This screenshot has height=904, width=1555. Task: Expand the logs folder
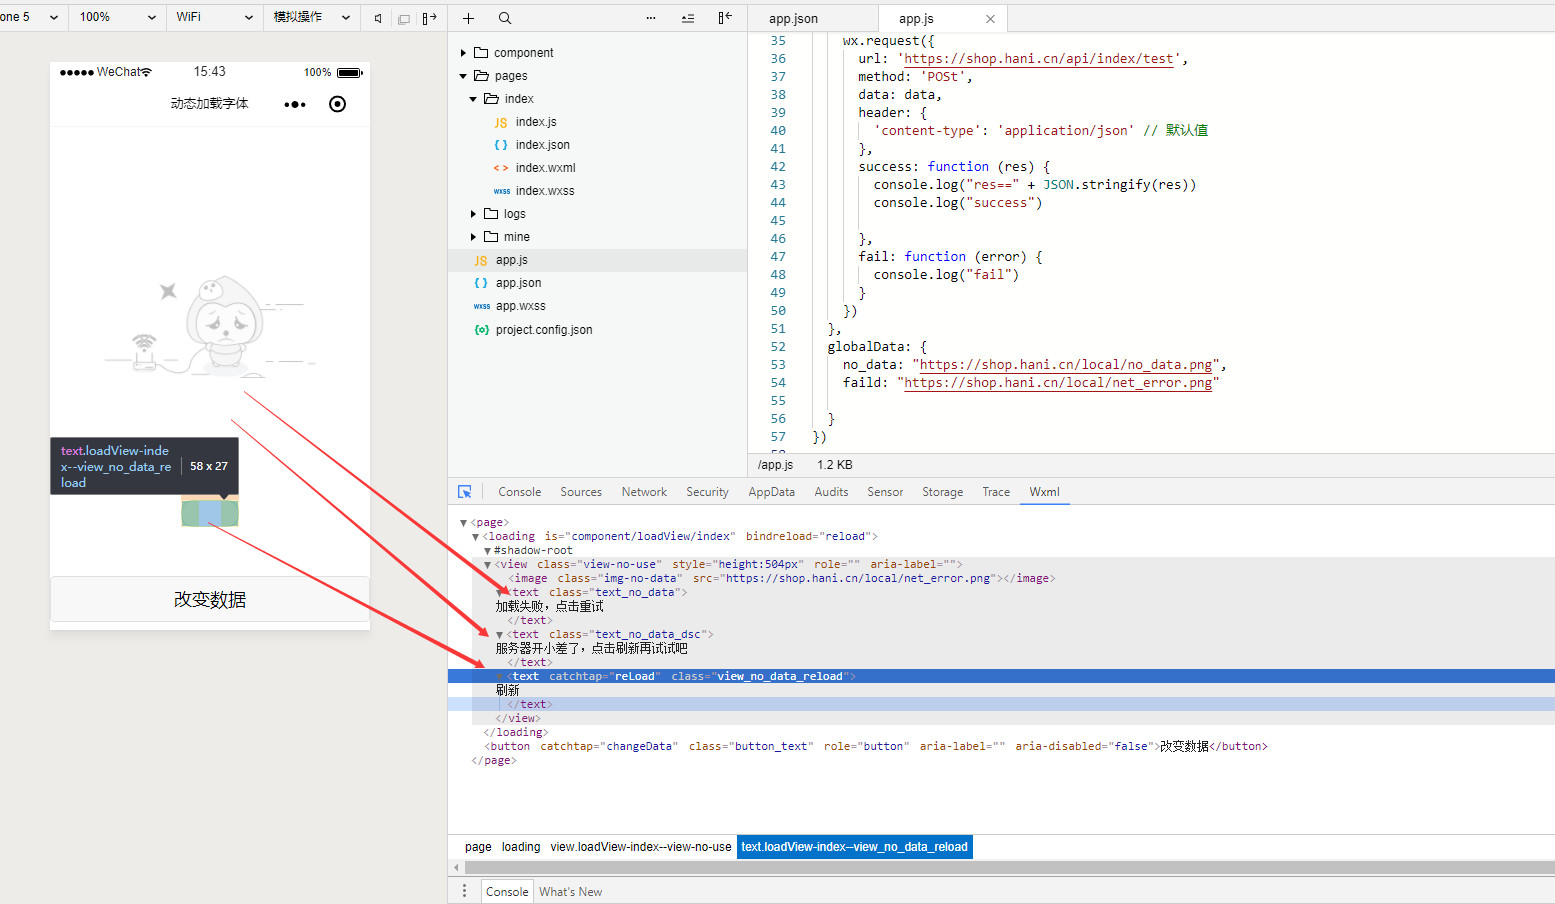coord(514,214)
